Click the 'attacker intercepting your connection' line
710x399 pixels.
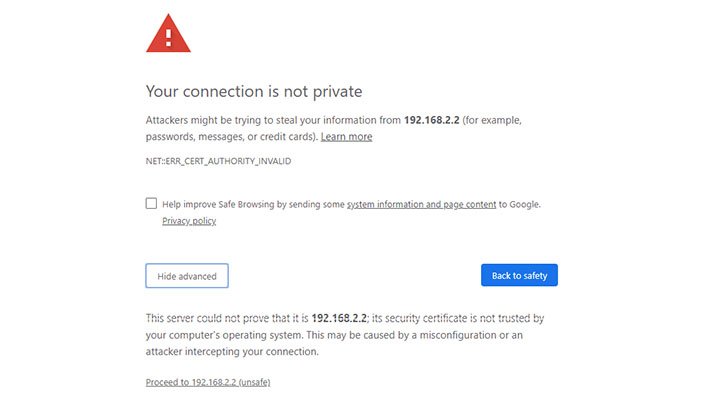232,352
